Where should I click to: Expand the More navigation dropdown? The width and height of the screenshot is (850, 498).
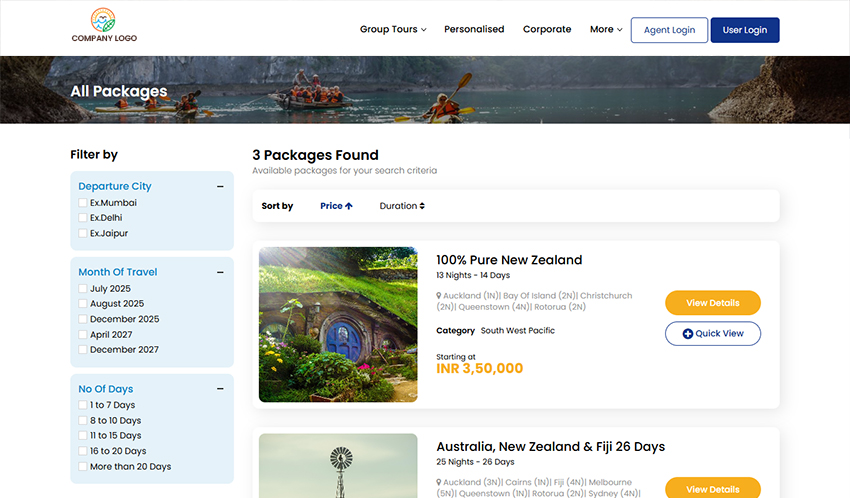pyautogui.click(x=606, y=30)
